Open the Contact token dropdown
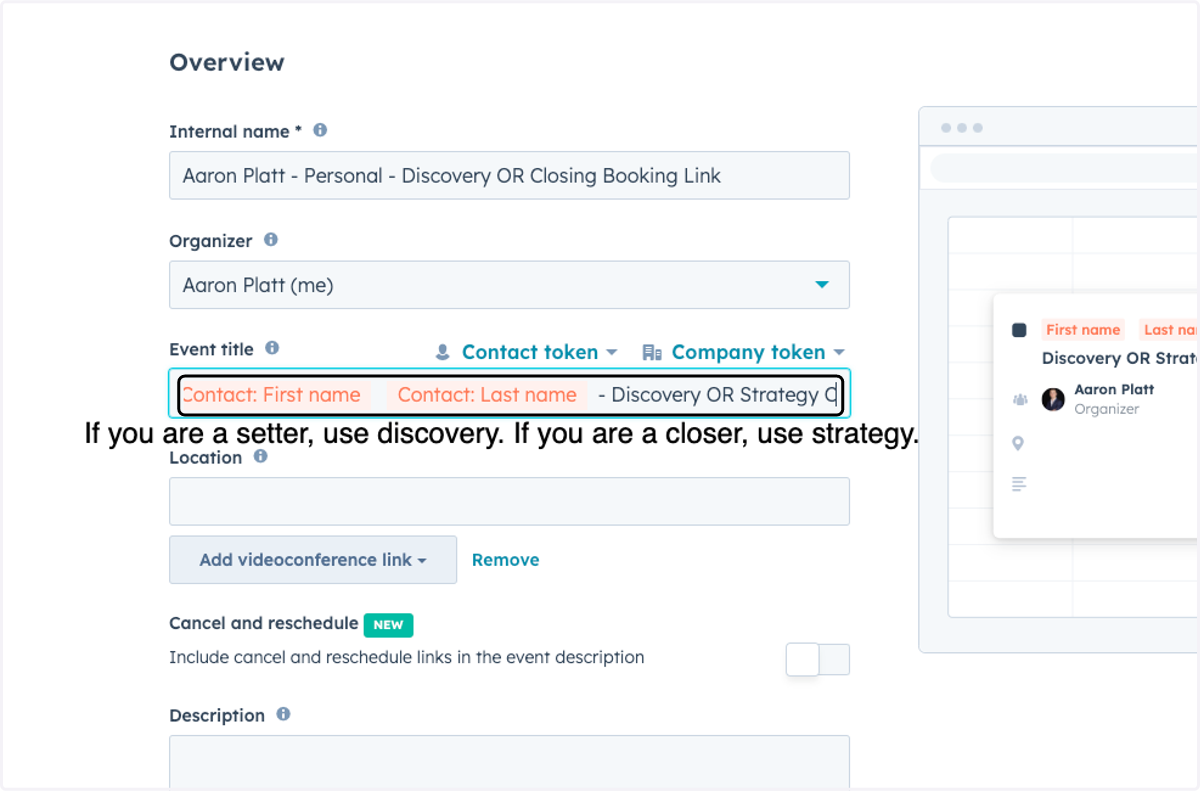This screenshot has width=1200, height=791. [x=539, y=352]
